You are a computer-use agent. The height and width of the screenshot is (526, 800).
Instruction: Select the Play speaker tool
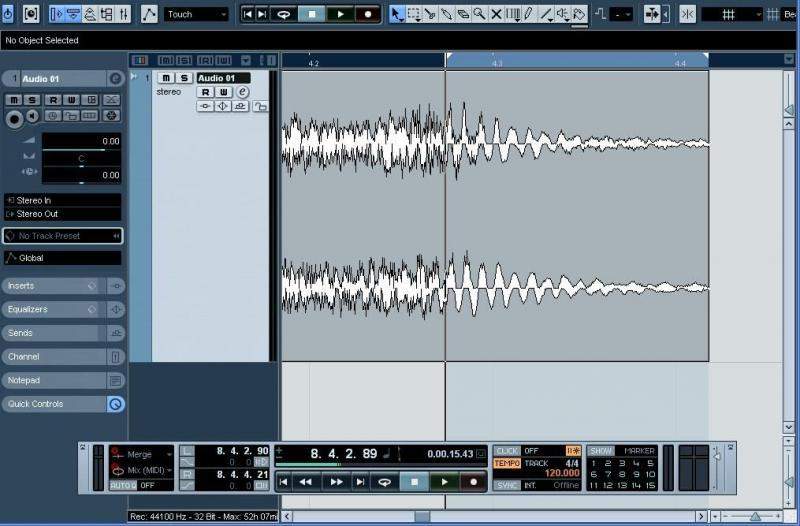(563, 14)
